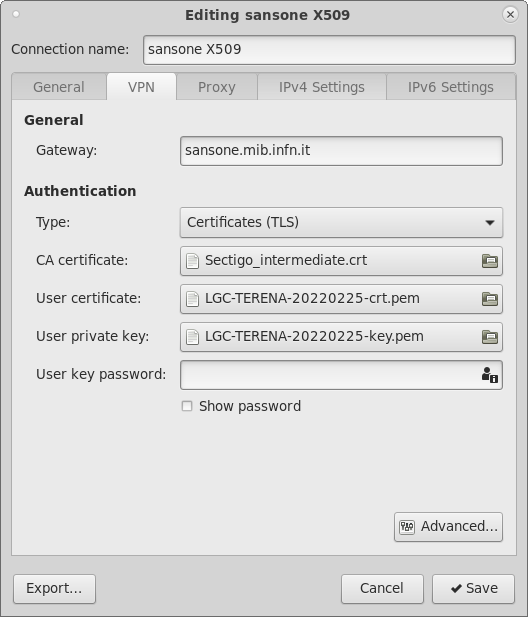528x617 pixels.
Task: Open file browser icon for CA certificate
Action: point(489,261)
